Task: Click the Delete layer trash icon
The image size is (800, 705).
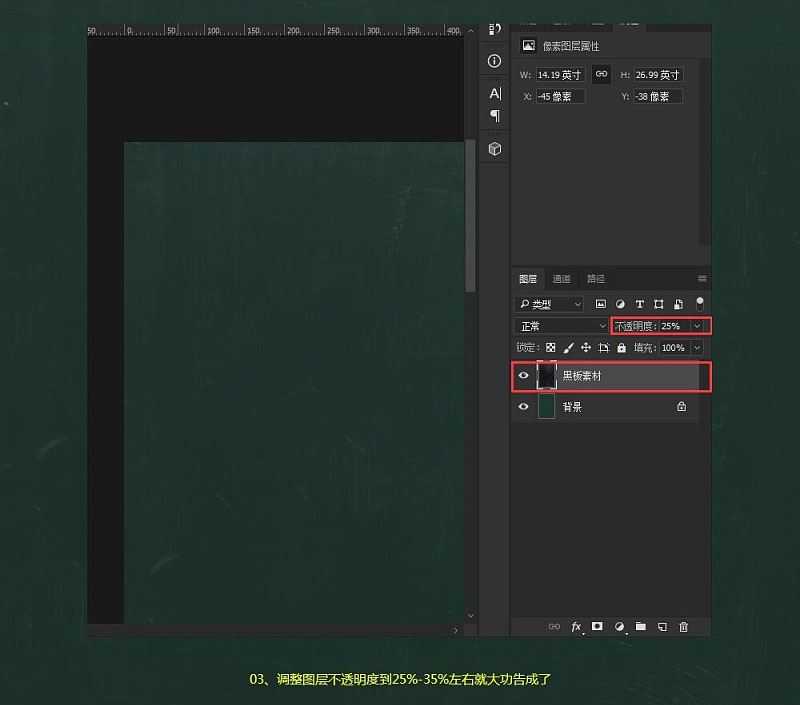Action: 684,627
